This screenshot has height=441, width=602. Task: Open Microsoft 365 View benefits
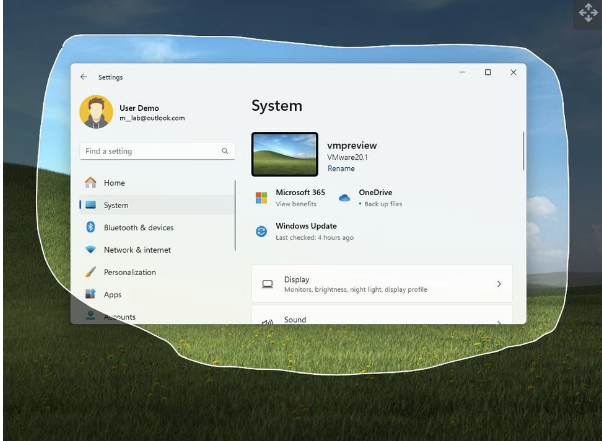pyautogui.click(x=296, y=204)
